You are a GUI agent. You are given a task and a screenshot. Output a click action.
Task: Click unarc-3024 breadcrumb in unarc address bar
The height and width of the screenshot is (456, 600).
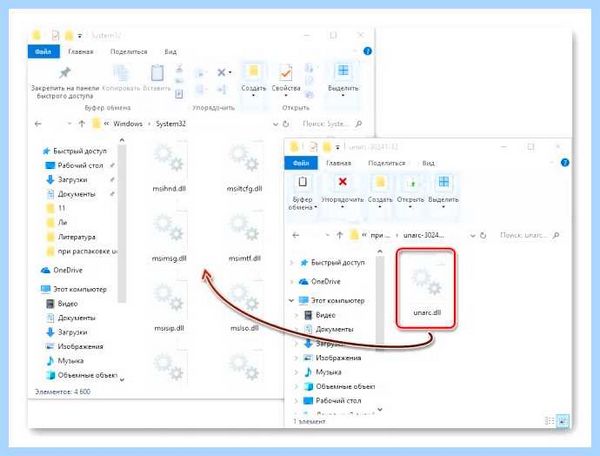click(423, 235)
